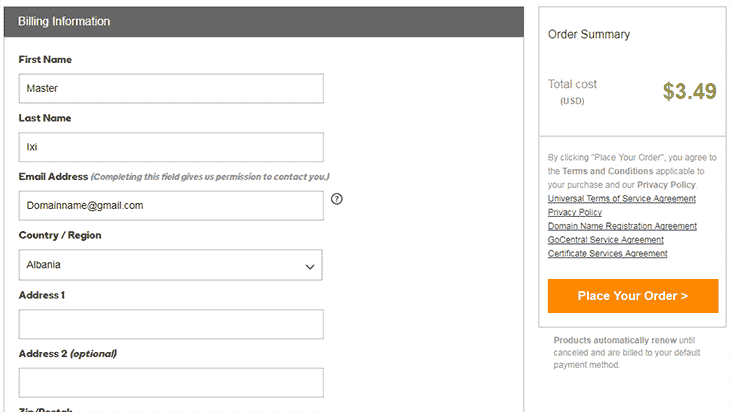Click the Address 2 (optional) label
This screenshot has height=412, width=730.
(x=68, y=354)
